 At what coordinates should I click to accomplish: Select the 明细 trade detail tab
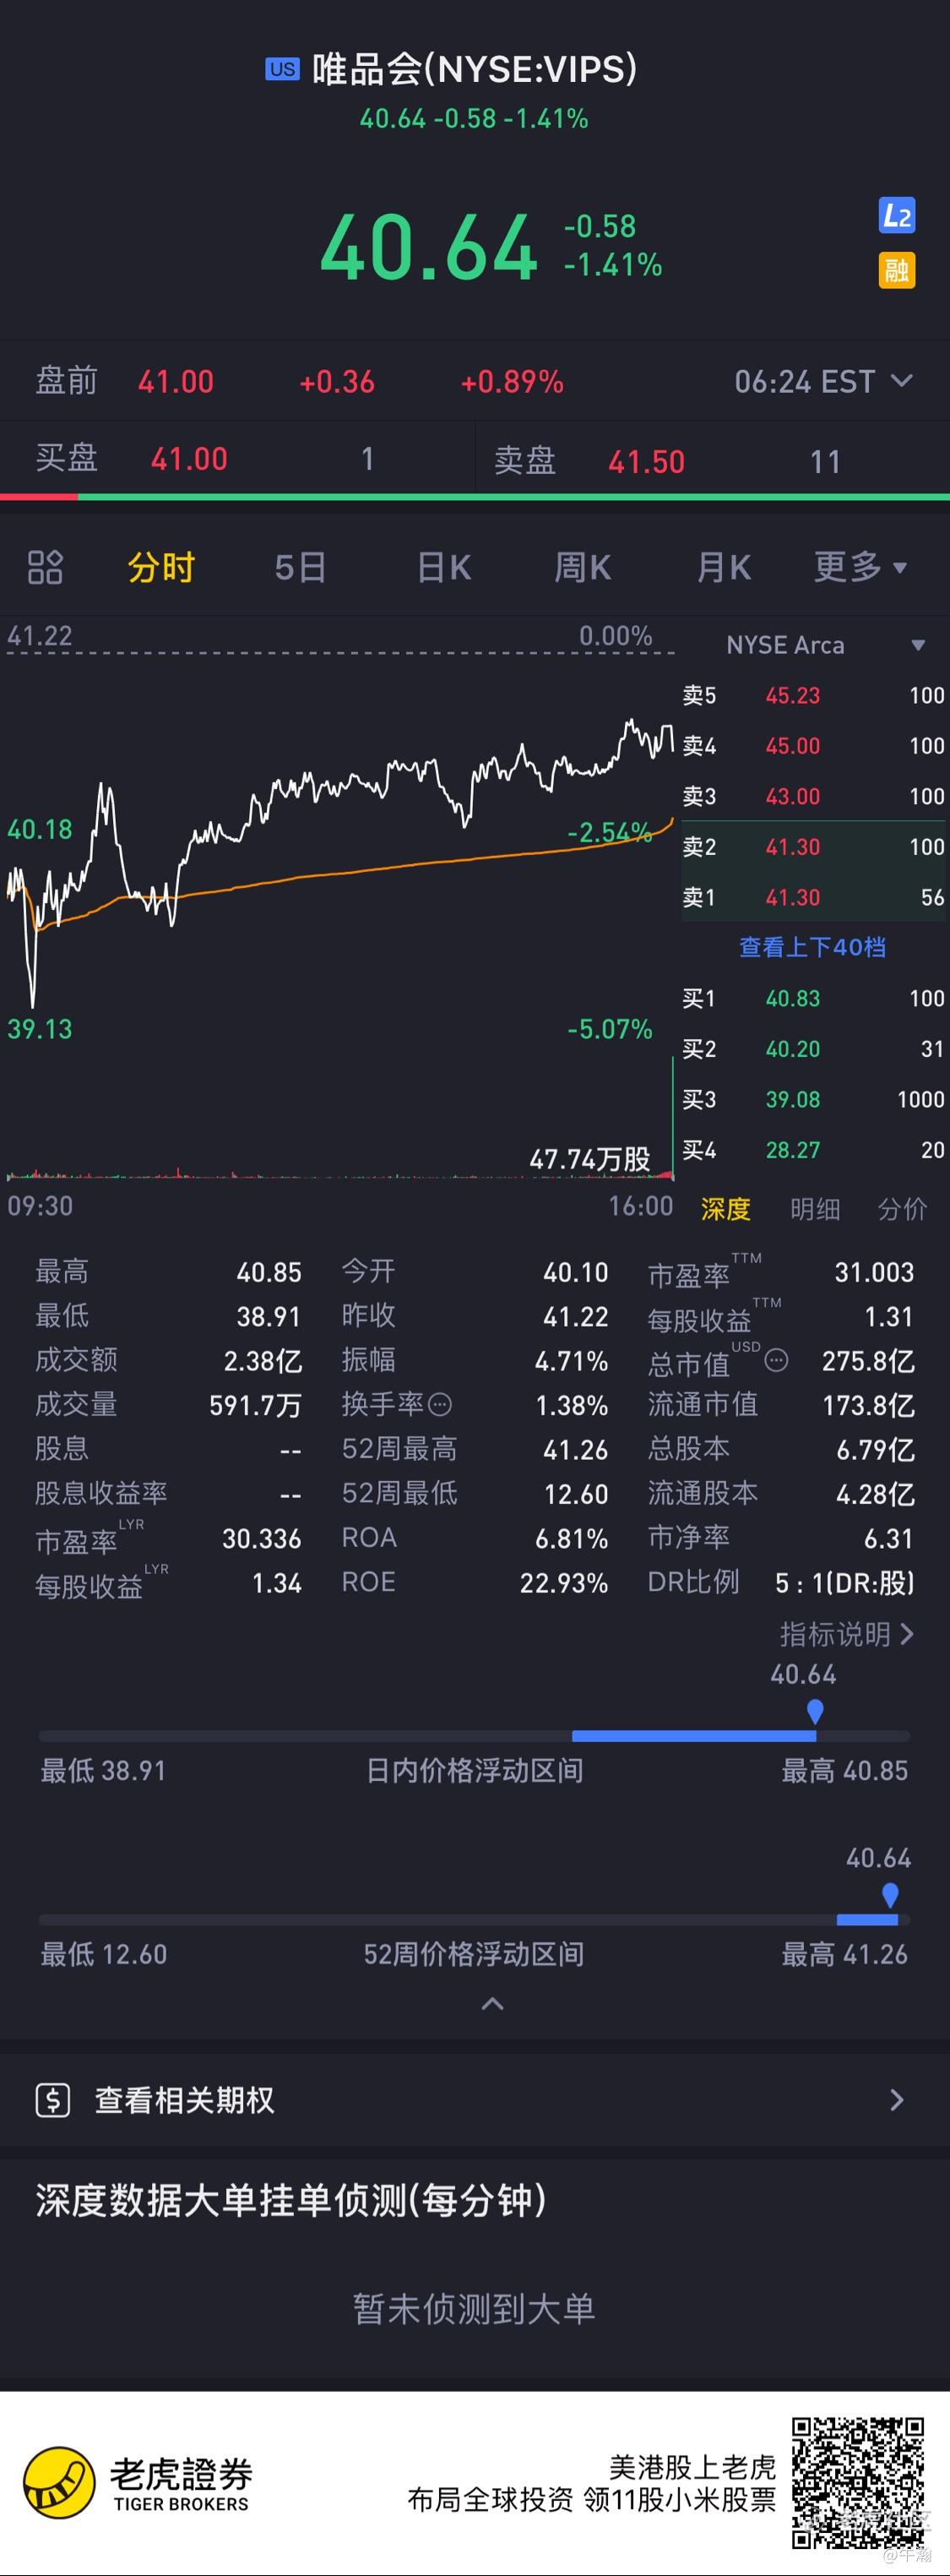tap(815, 1209)
